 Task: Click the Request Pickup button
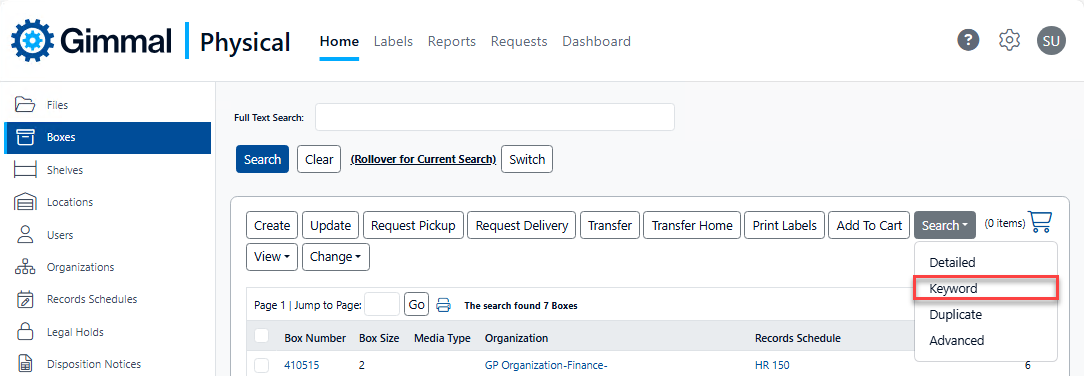click(x=413, y=225)
